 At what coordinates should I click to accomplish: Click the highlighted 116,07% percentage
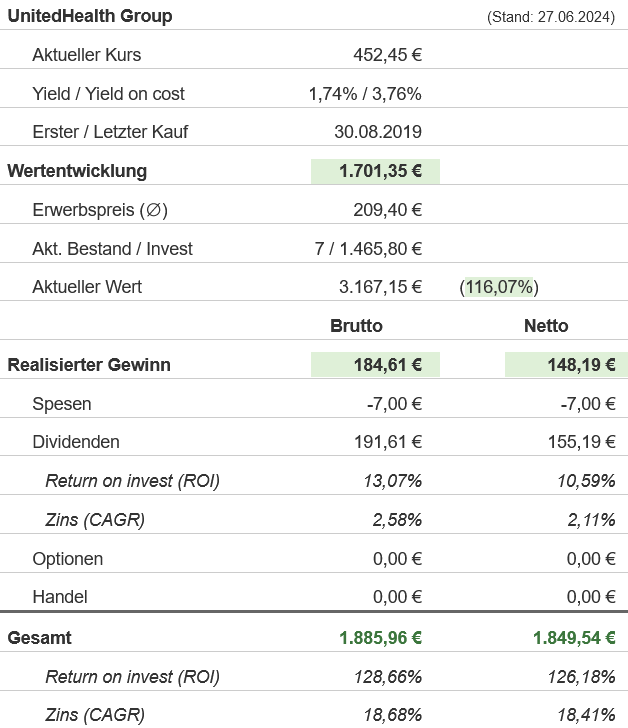pos(500,287)
